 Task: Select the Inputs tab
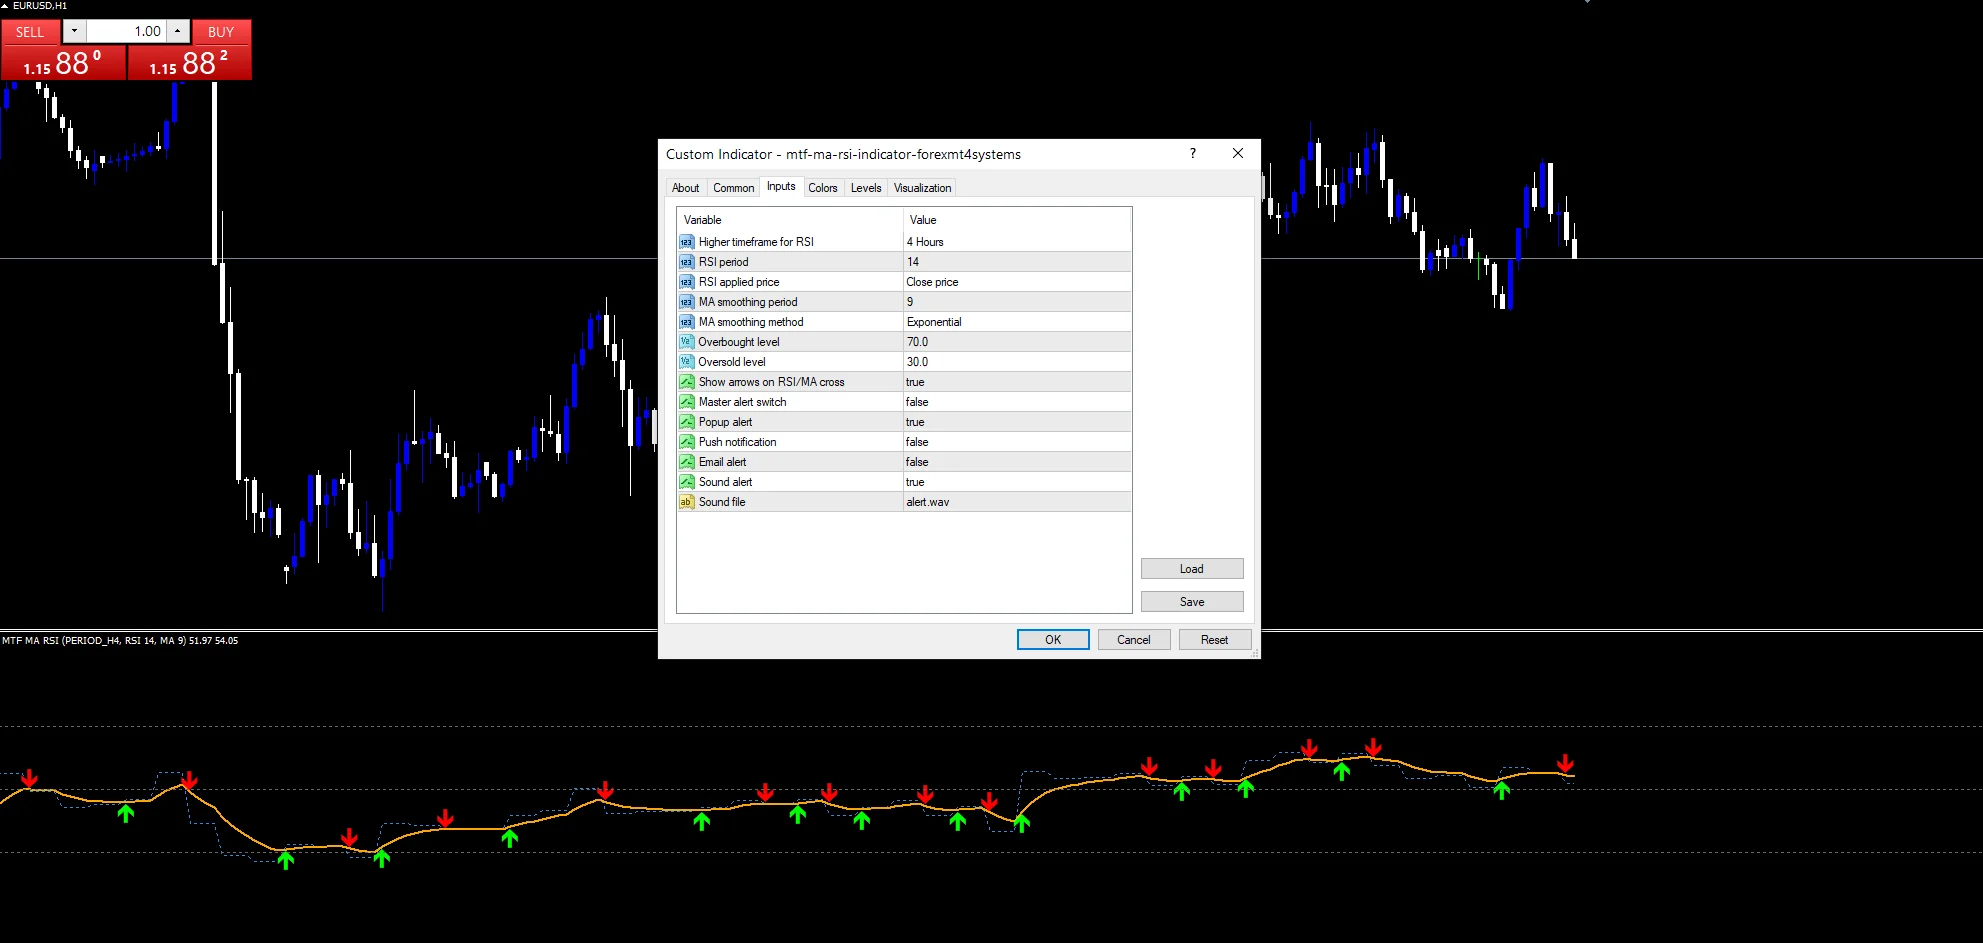[x=781, y=186]
